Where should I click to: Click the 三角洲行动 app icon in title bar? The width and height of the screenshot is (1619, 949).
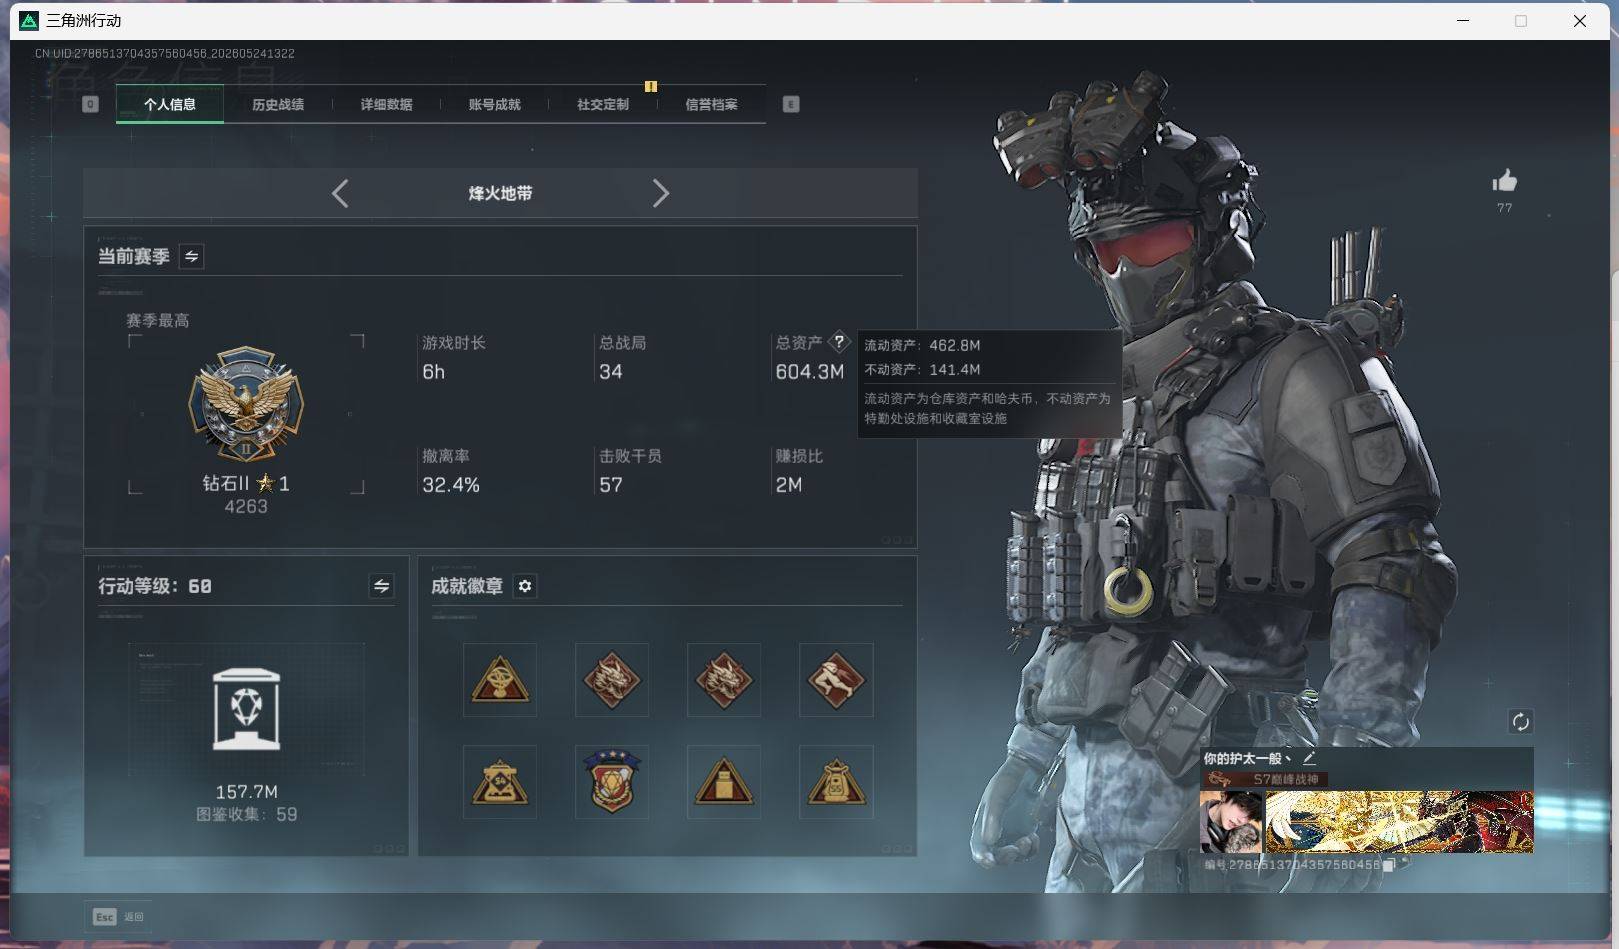(x=29, y=21)
